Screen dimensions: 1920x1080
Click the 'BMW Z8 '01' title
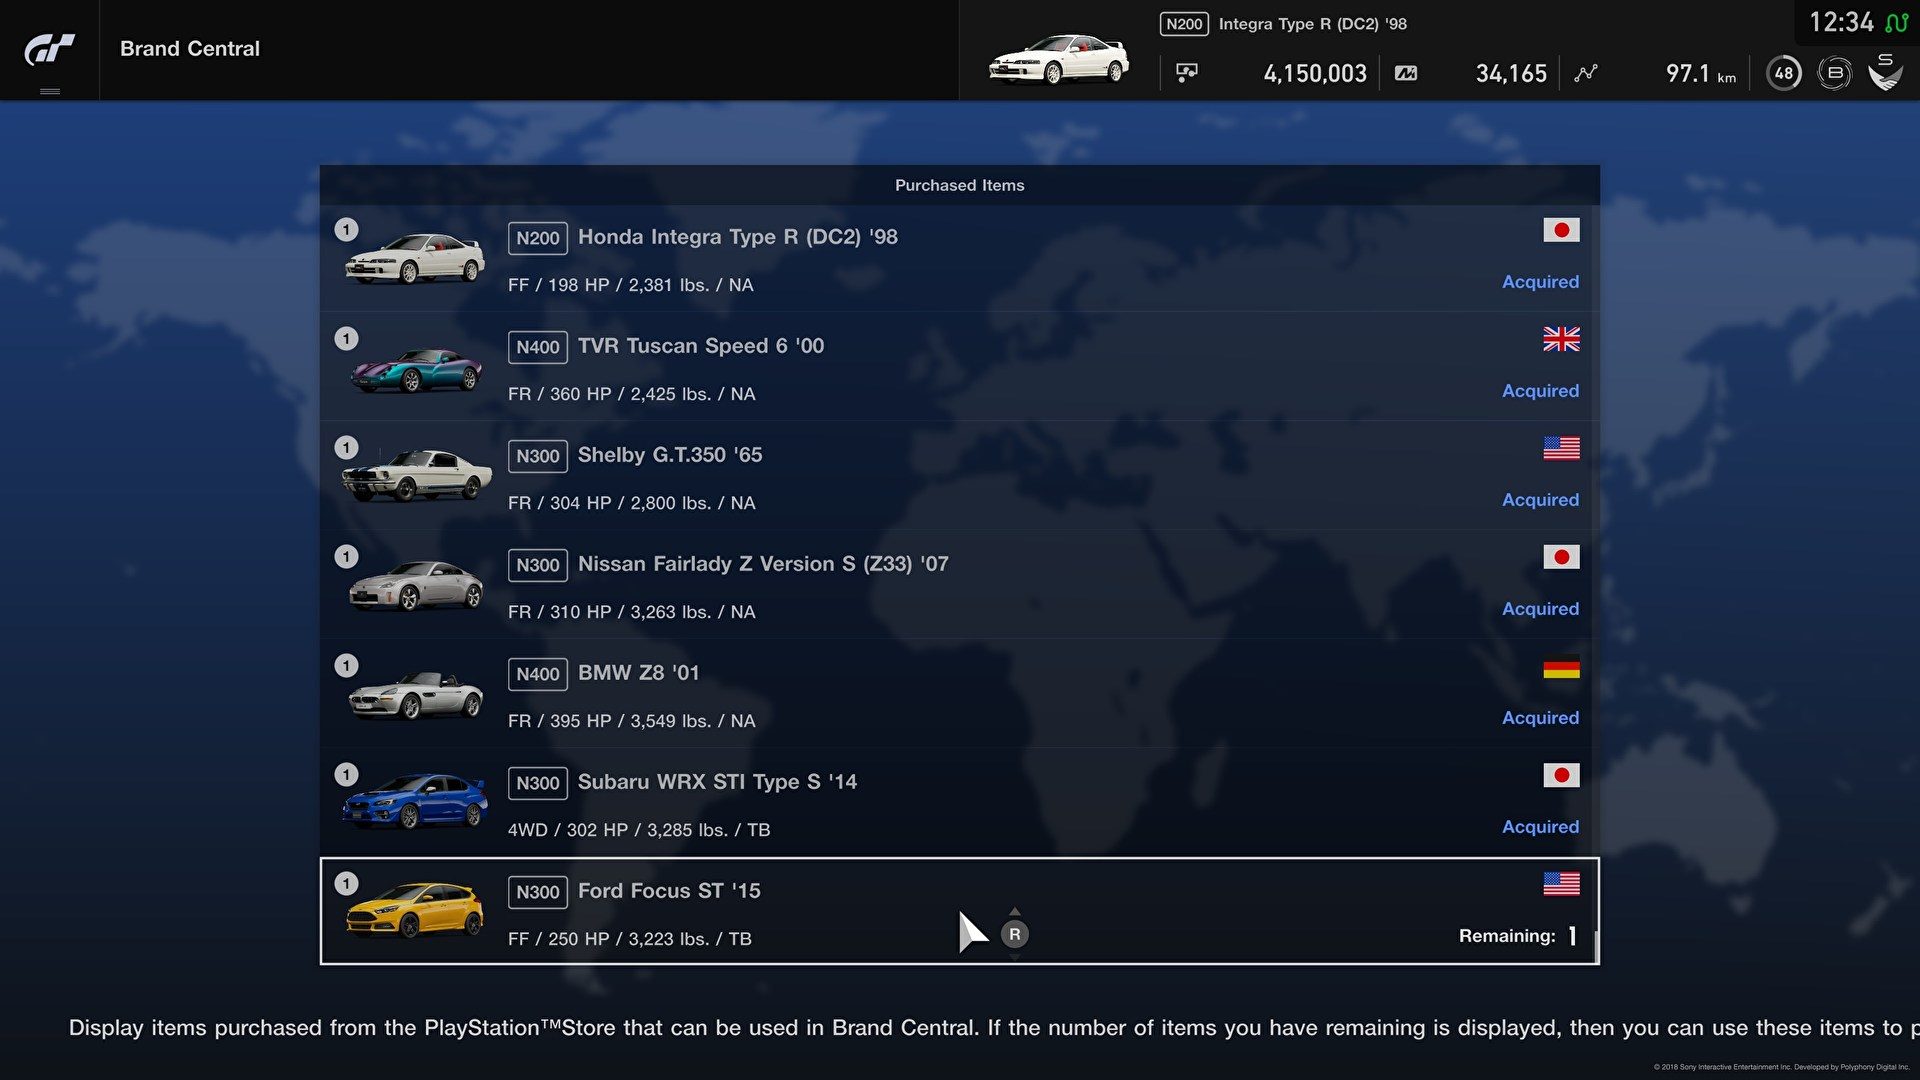[x=639, y=673]
